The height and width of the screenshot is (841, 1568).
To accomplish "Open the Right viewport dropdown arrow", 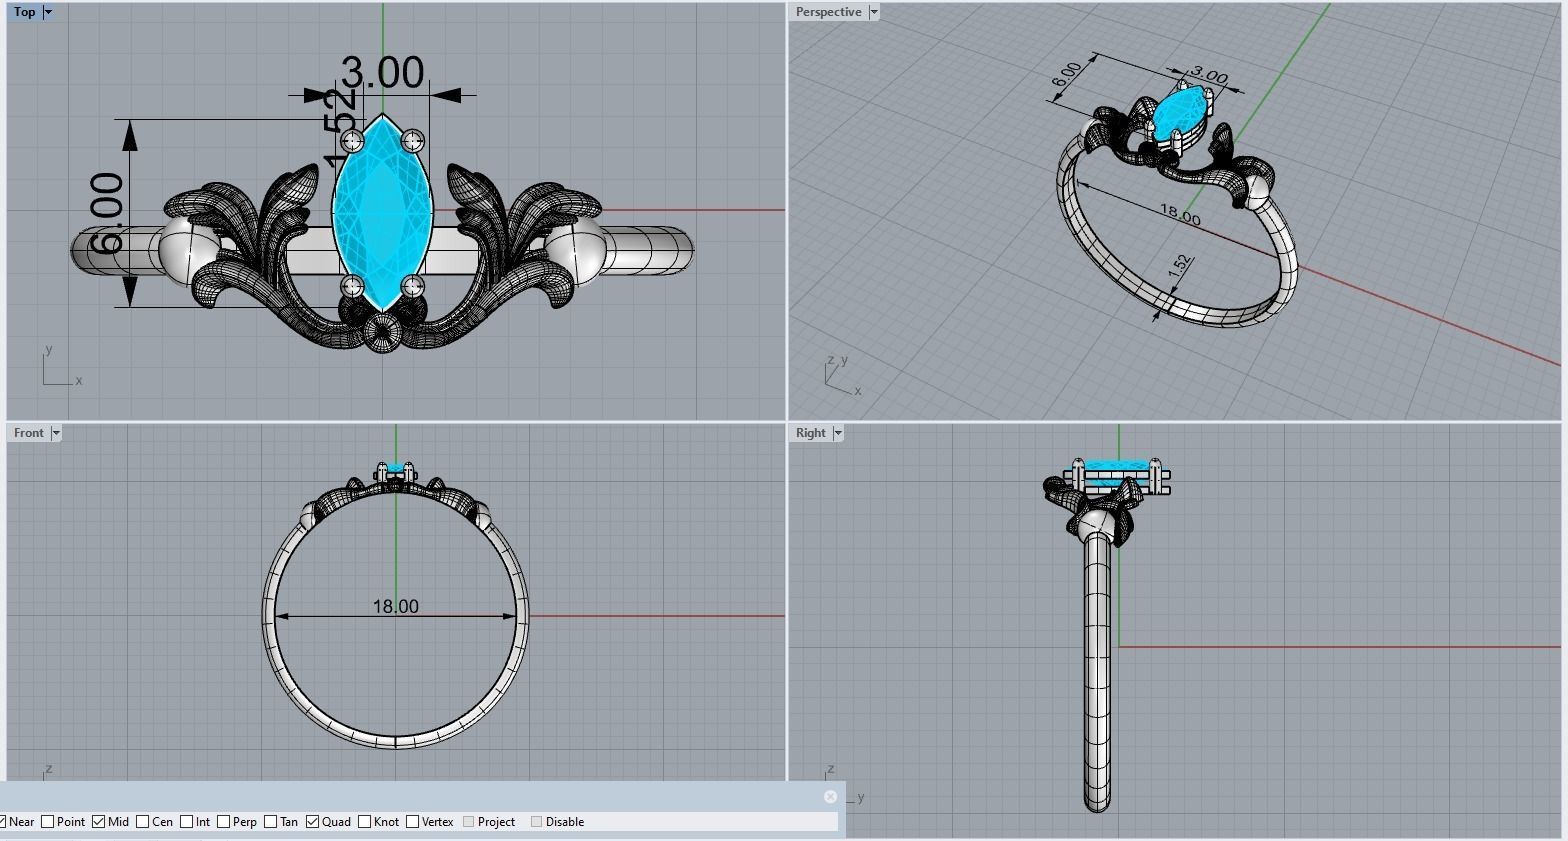I will (x=838, y=433).
